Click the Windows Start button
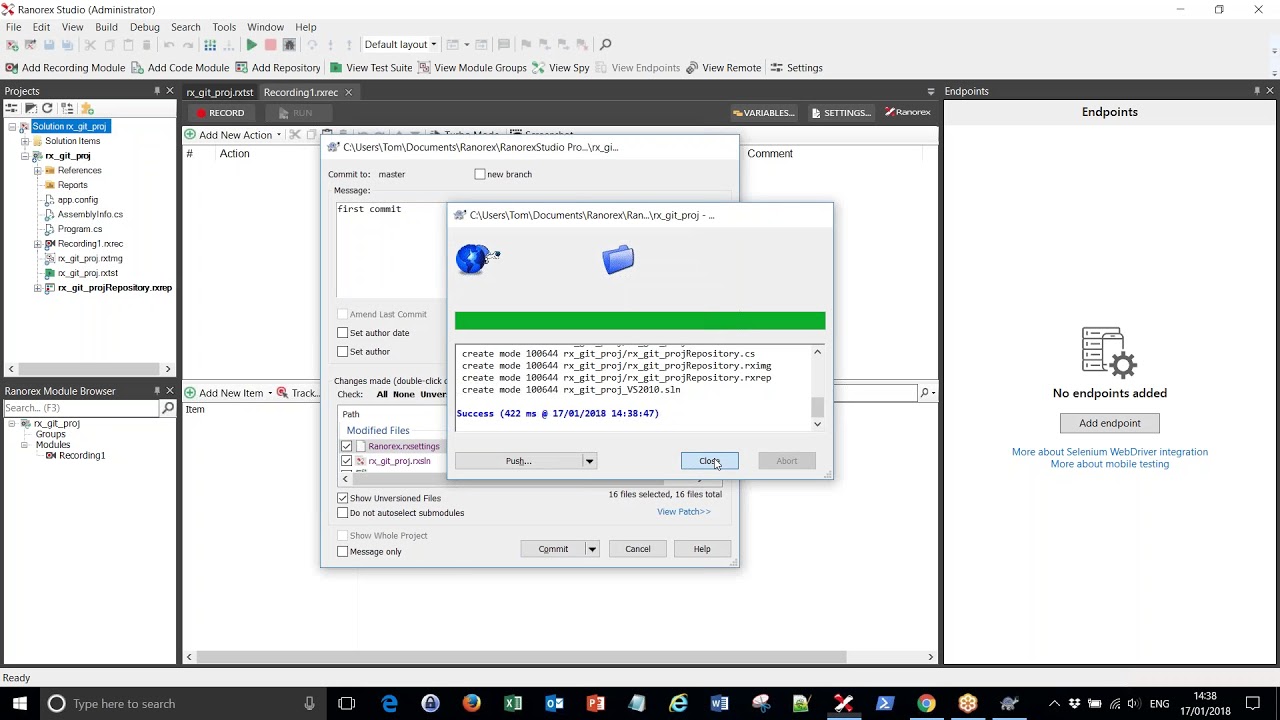The height and width of the screenshot is (720, 1280). (x=20, y=704)
